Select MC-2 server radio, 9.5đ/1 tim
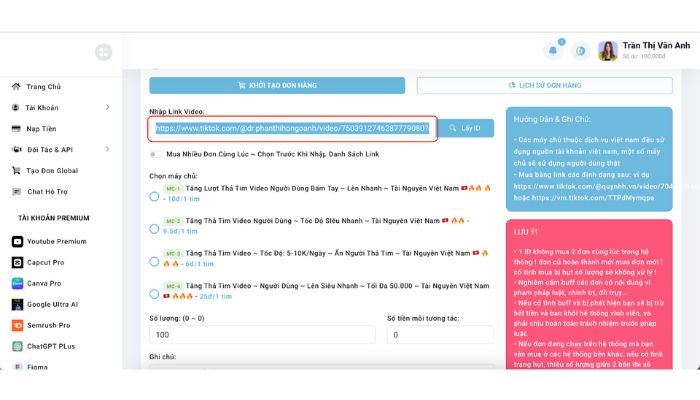The height and width of the screenshot is (400, 700). click(154, 229)
